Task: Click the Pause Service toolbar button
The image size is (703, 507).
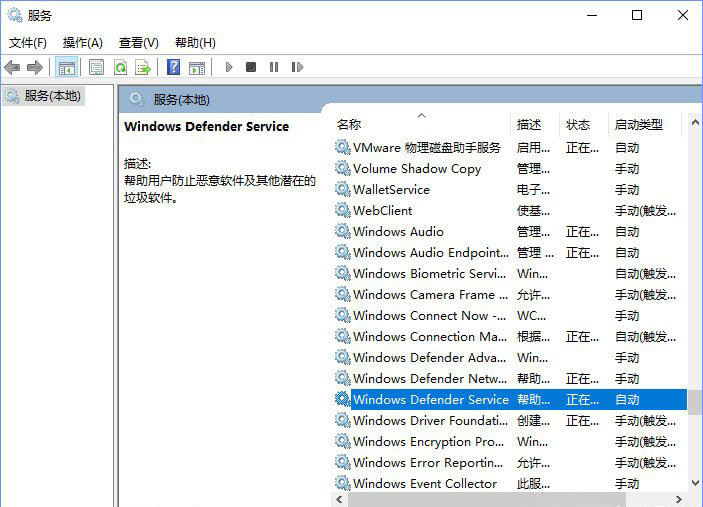Action: [x=273, y=67]
